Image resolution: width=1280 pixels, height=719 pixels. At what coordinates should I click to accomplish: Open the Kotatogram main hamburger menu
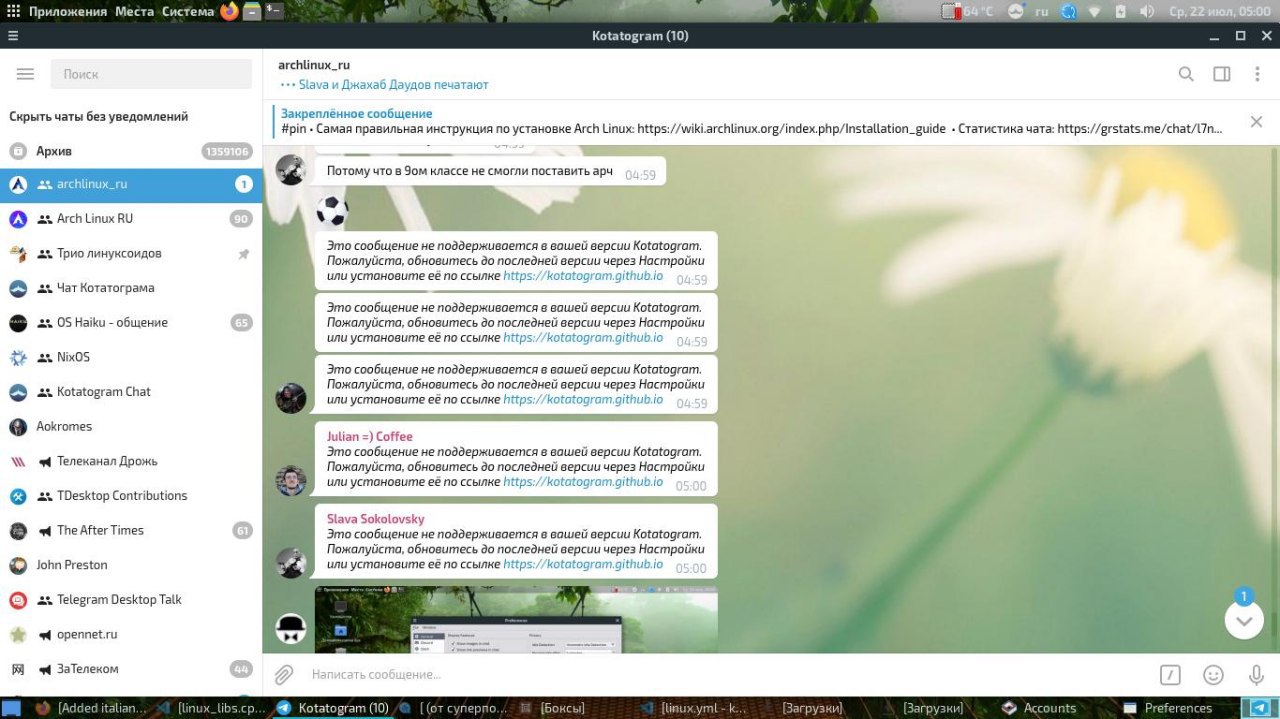click(26, 74)
